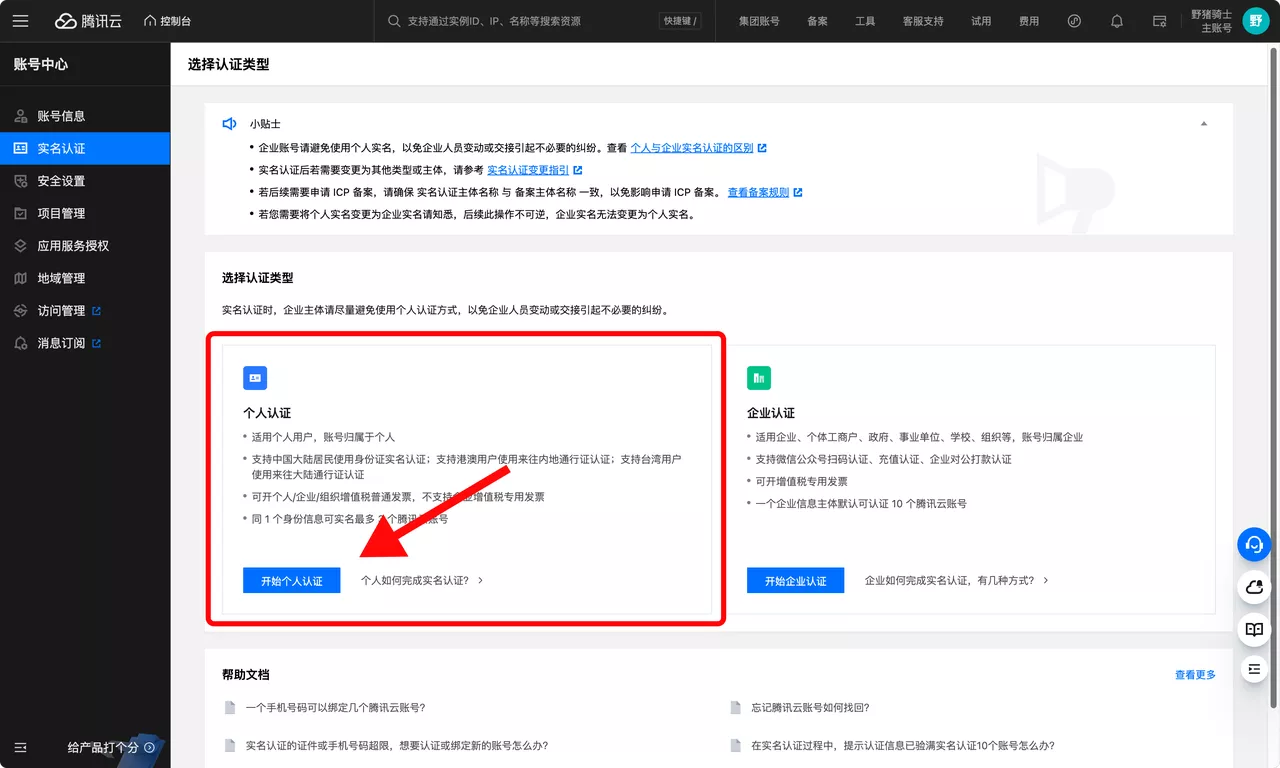The image size is (1280, 768).
Task: Expand 企业如何完成实名认证 help chevron
Action: [1046, 580]
